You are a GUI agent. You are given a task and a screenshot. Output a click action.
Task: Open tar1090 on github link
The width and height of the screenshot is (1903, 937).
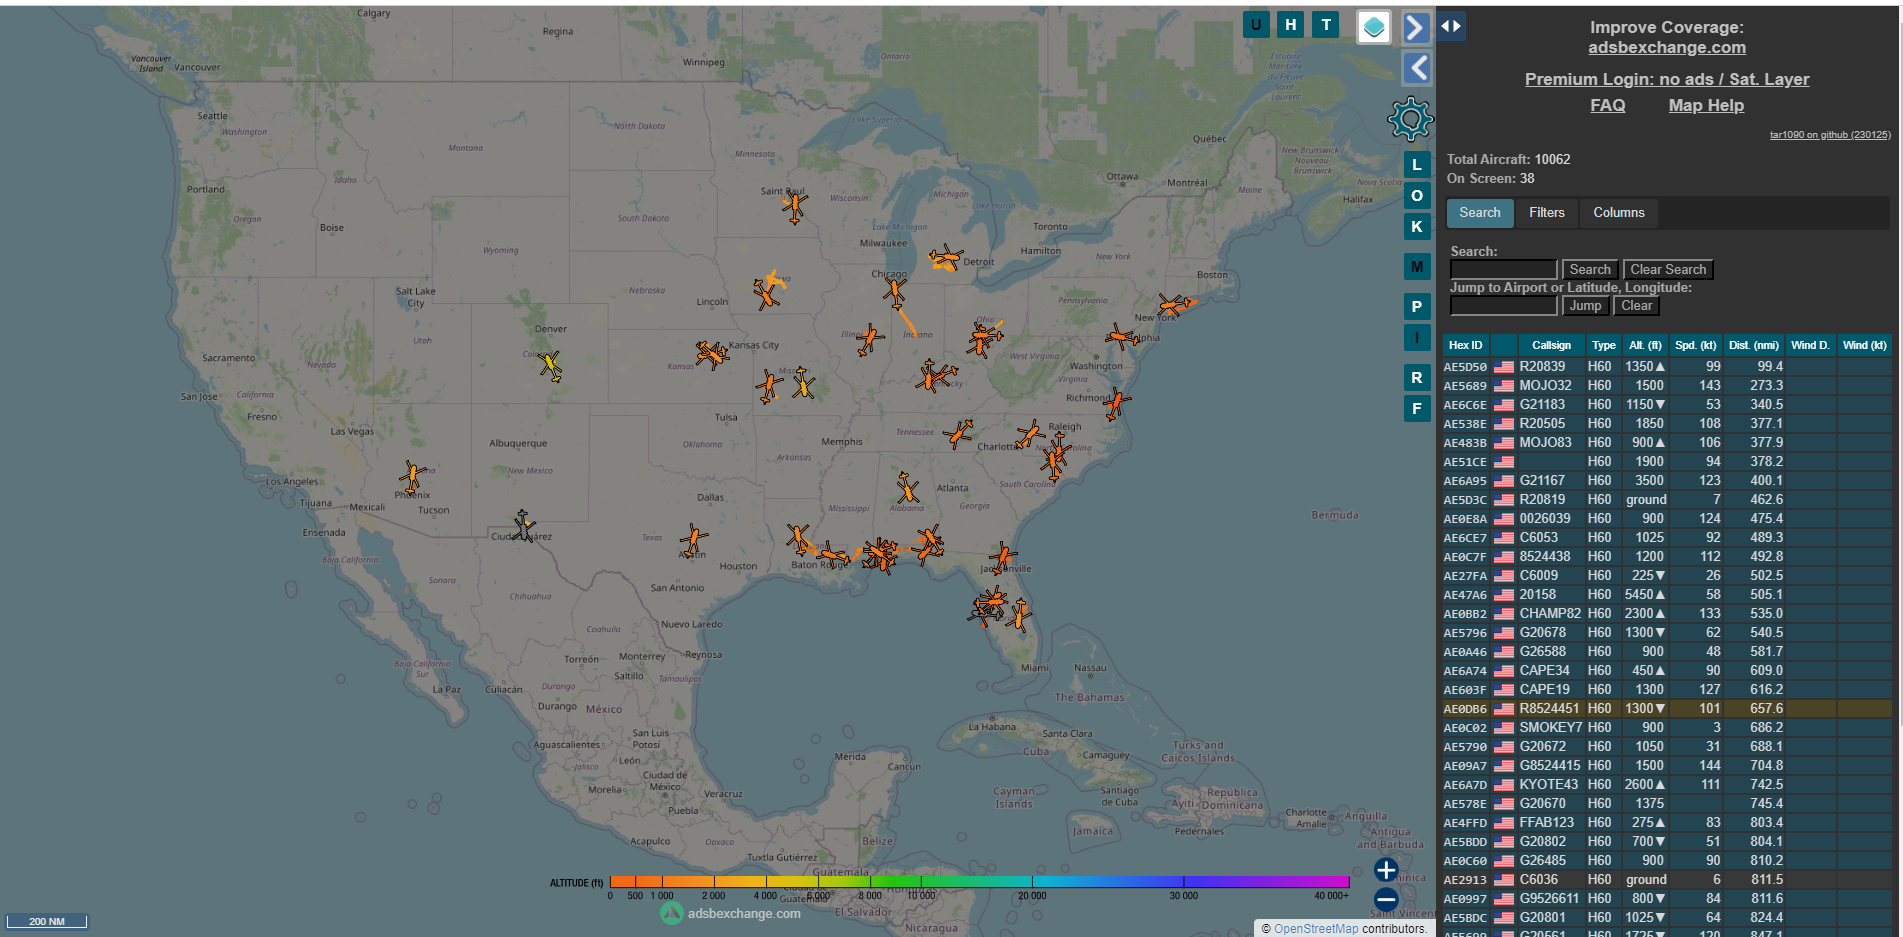click(x=1830, y=135)
